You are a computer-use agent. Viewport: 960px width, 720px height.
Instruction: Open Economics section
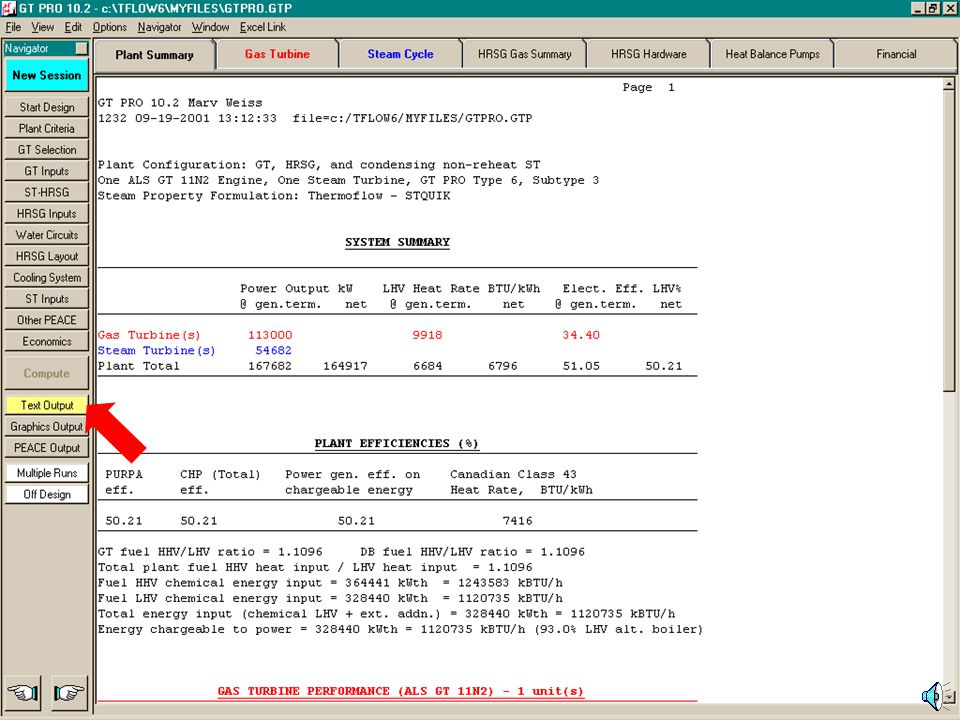click(47, 342)
